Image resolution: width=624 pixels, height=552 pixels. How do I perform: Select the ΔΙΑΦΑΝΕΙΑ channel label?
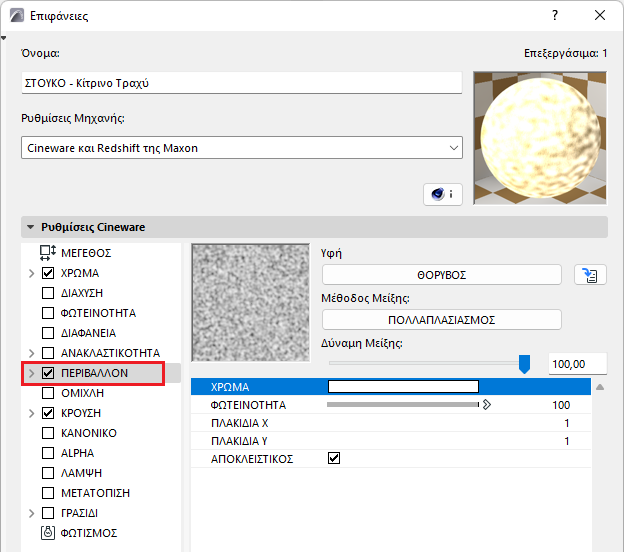[88, 333]
